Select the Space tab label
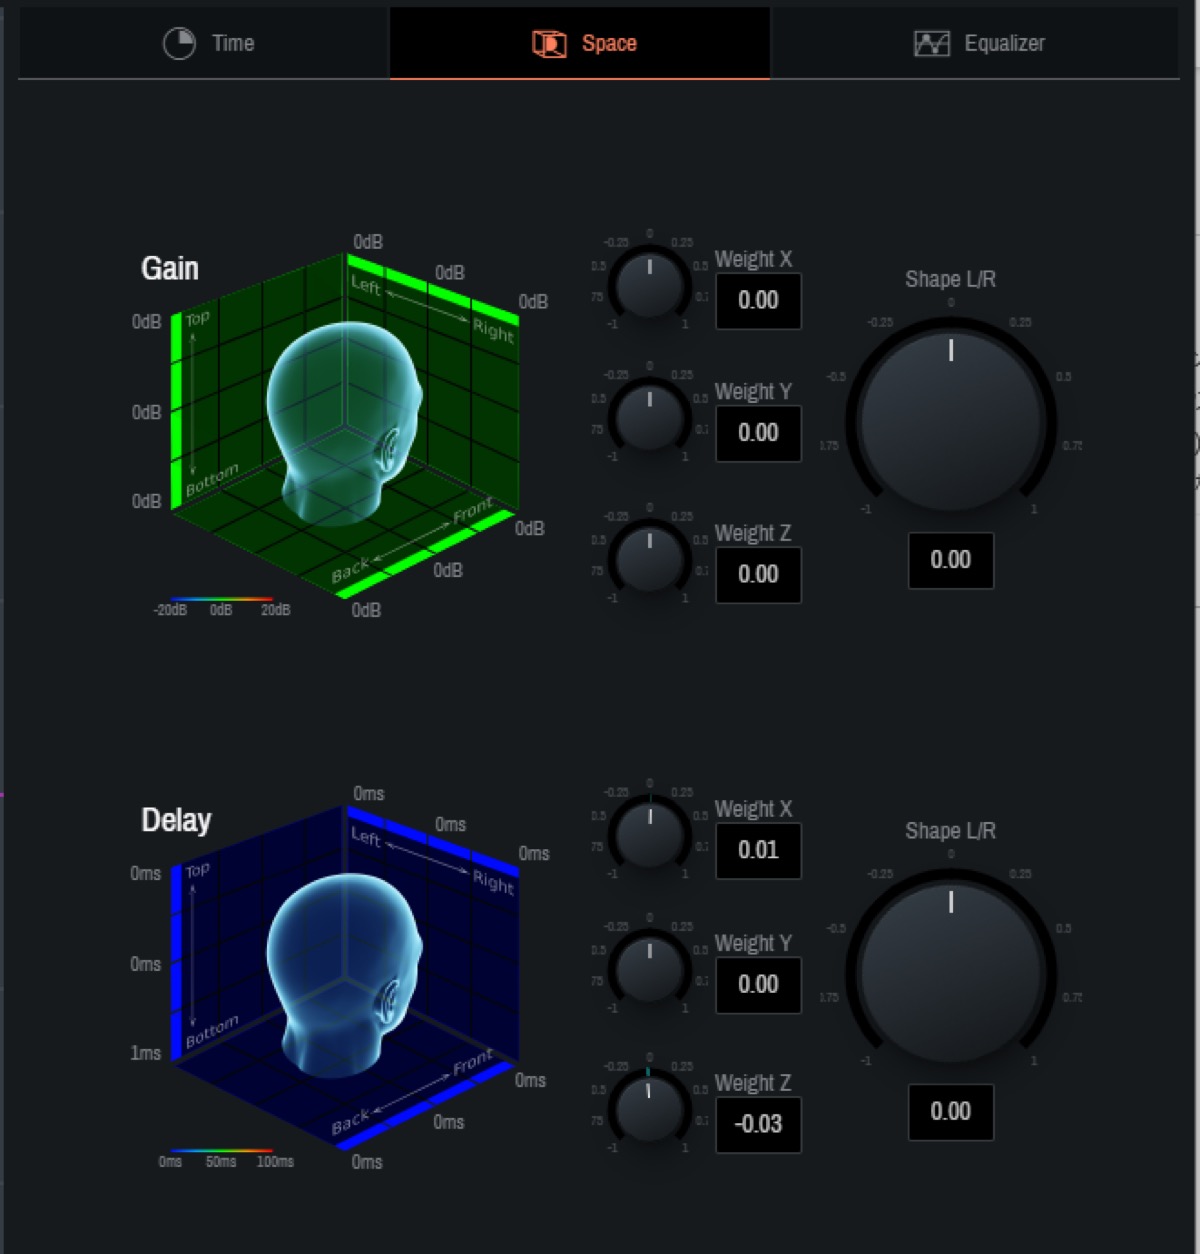 (x=611, y=43)
